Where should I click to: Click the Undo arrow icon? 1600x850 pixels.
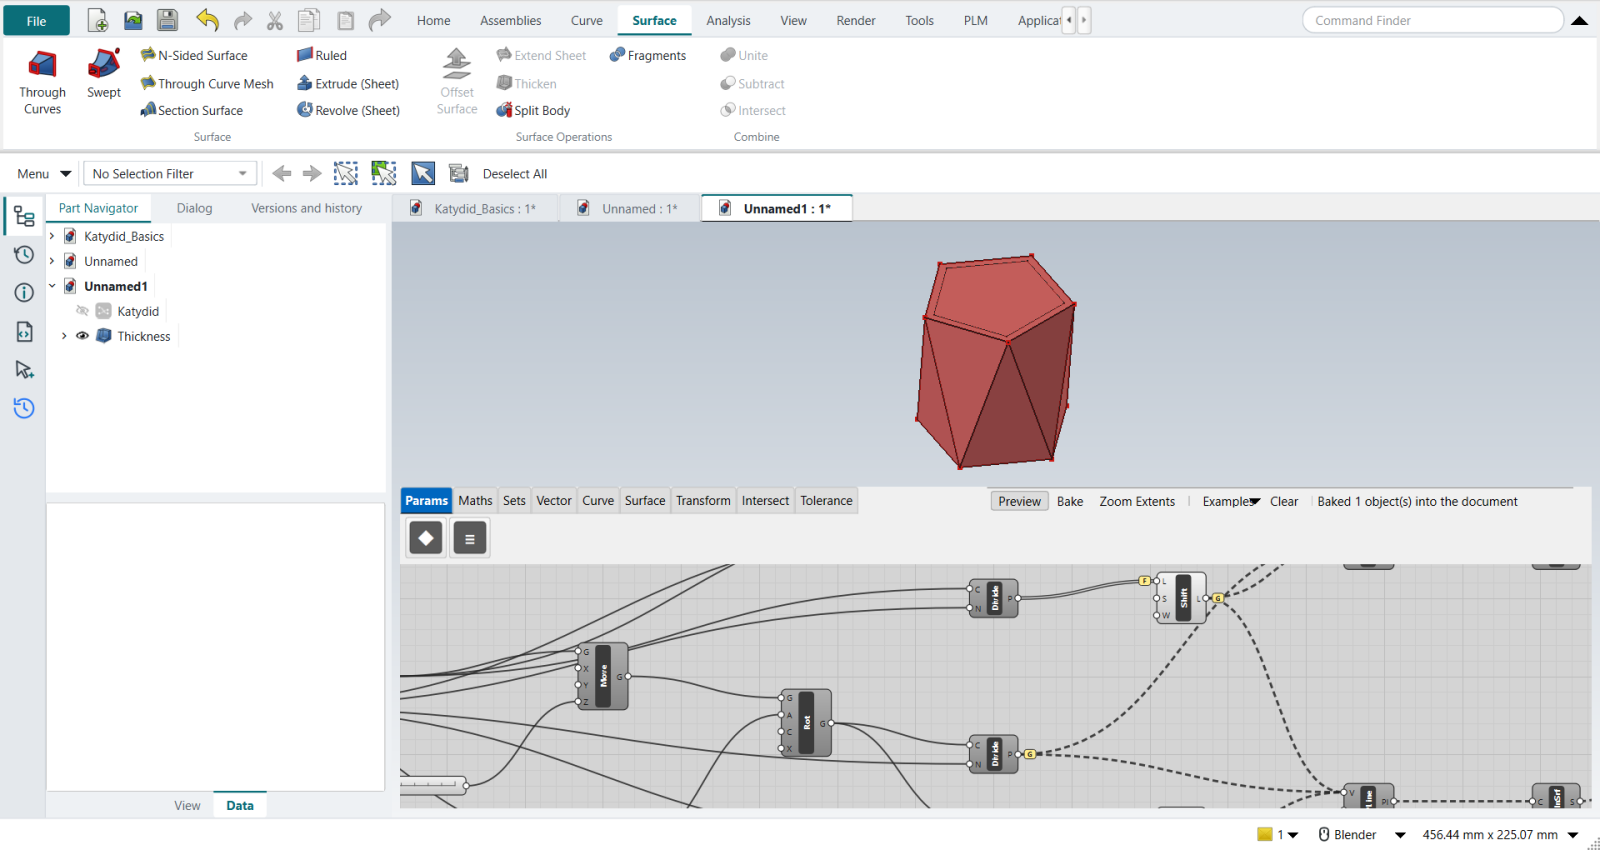pos(208,20)
